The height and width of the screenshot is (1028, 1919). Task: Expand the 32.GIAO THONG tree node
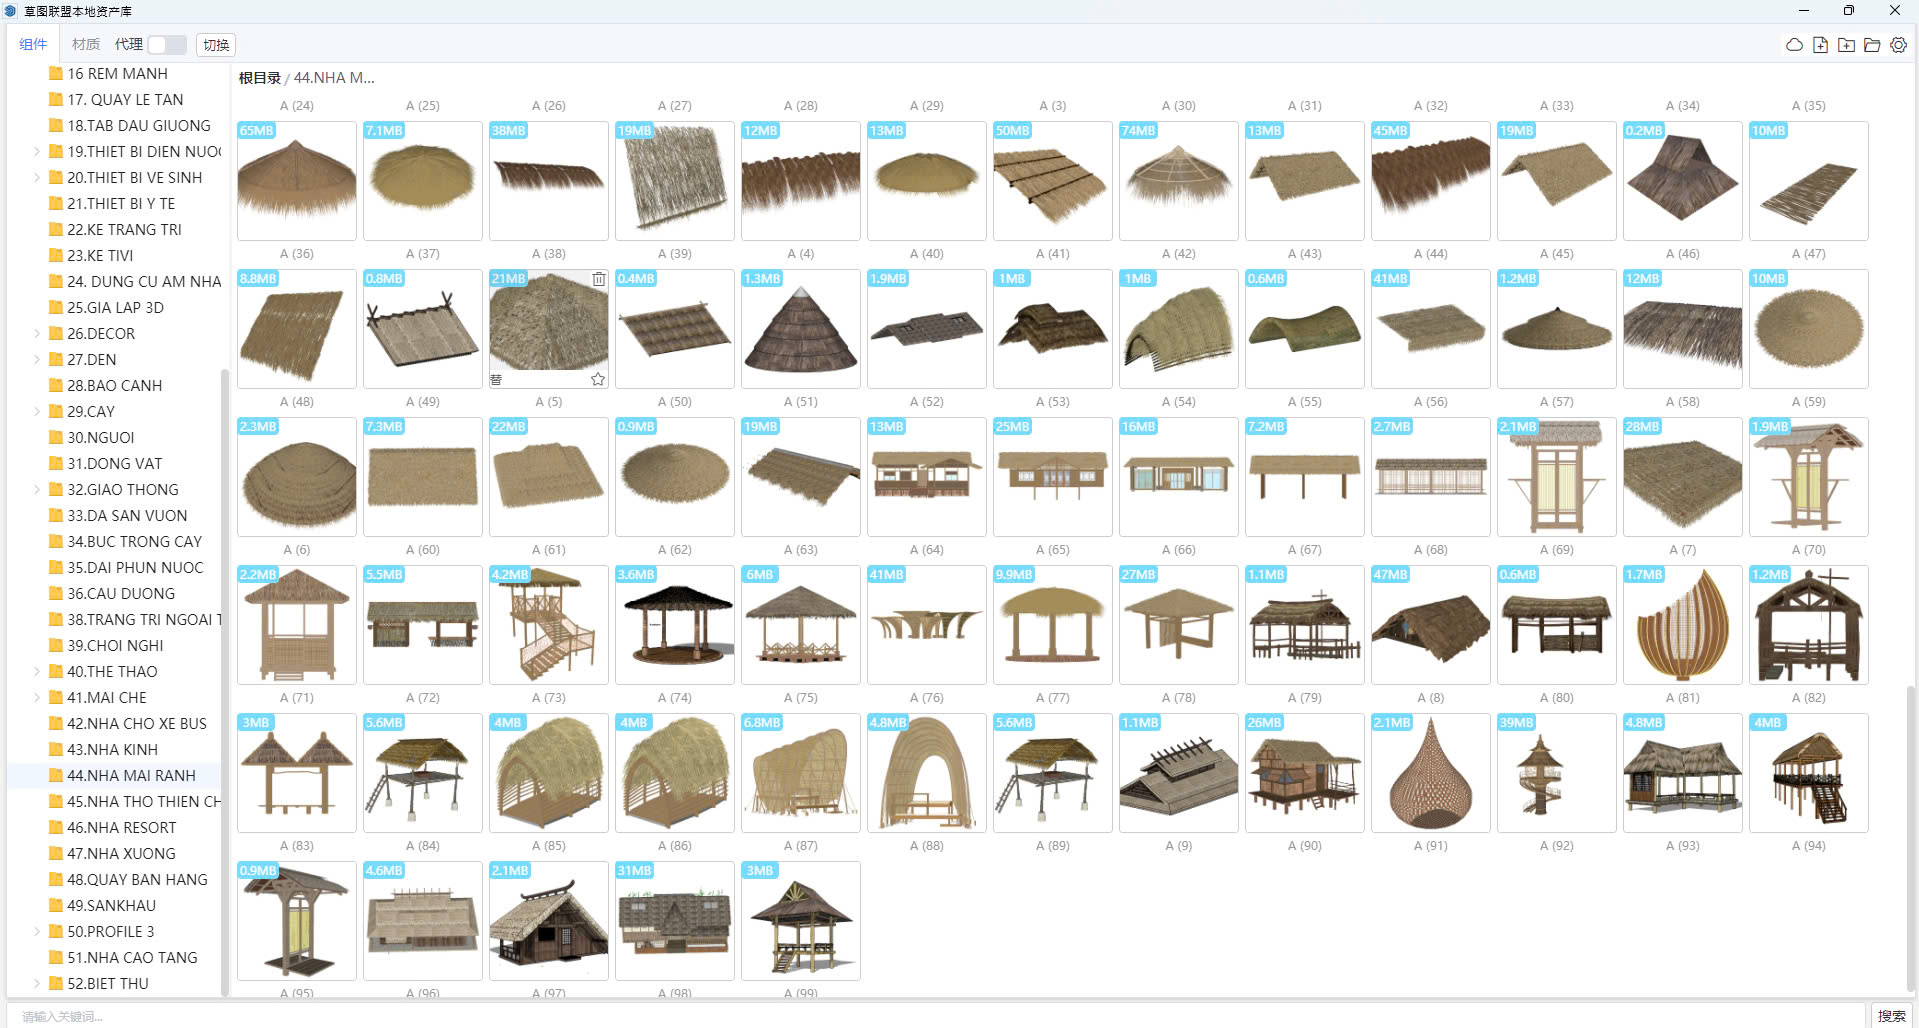click(37, 490)
